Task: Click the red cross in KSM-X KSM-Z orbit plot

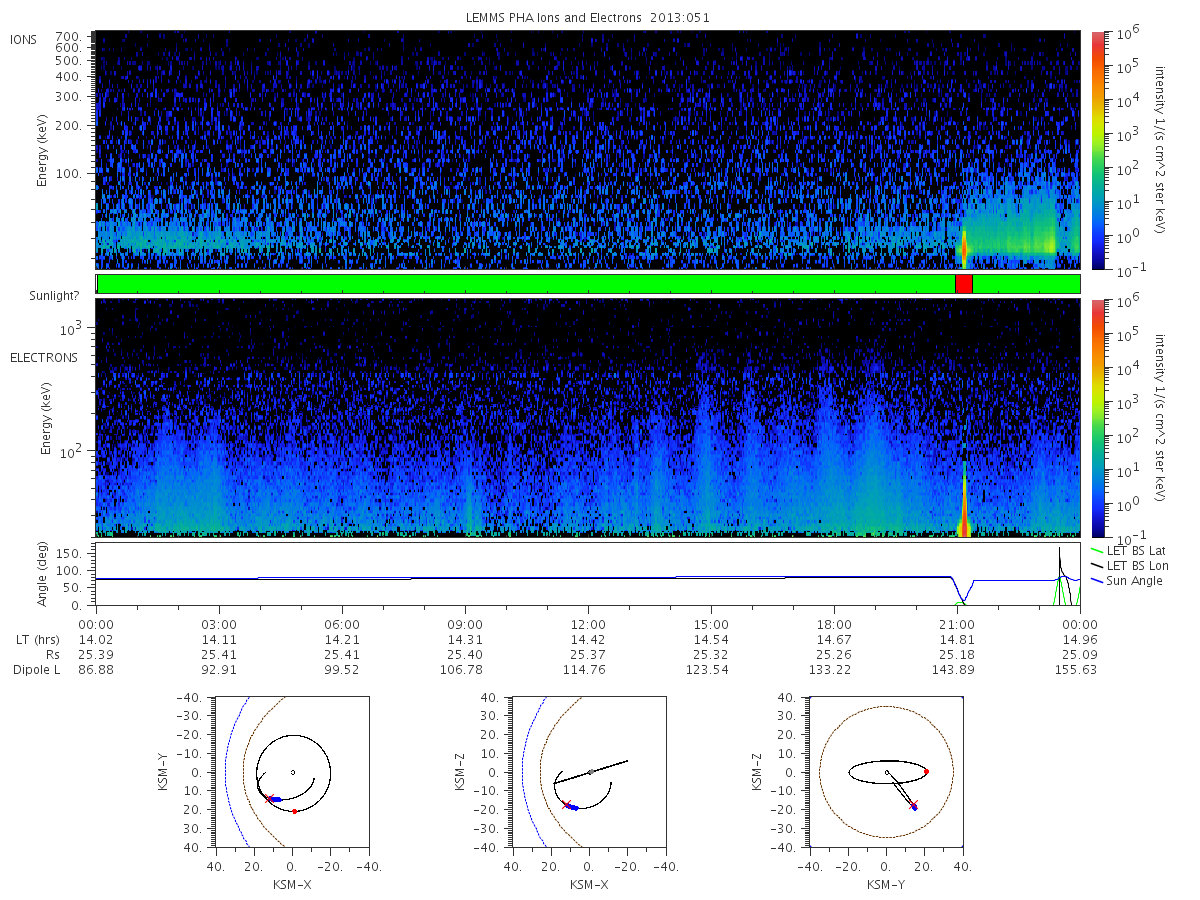Action: pyautogui.click(x=566, y=804)
